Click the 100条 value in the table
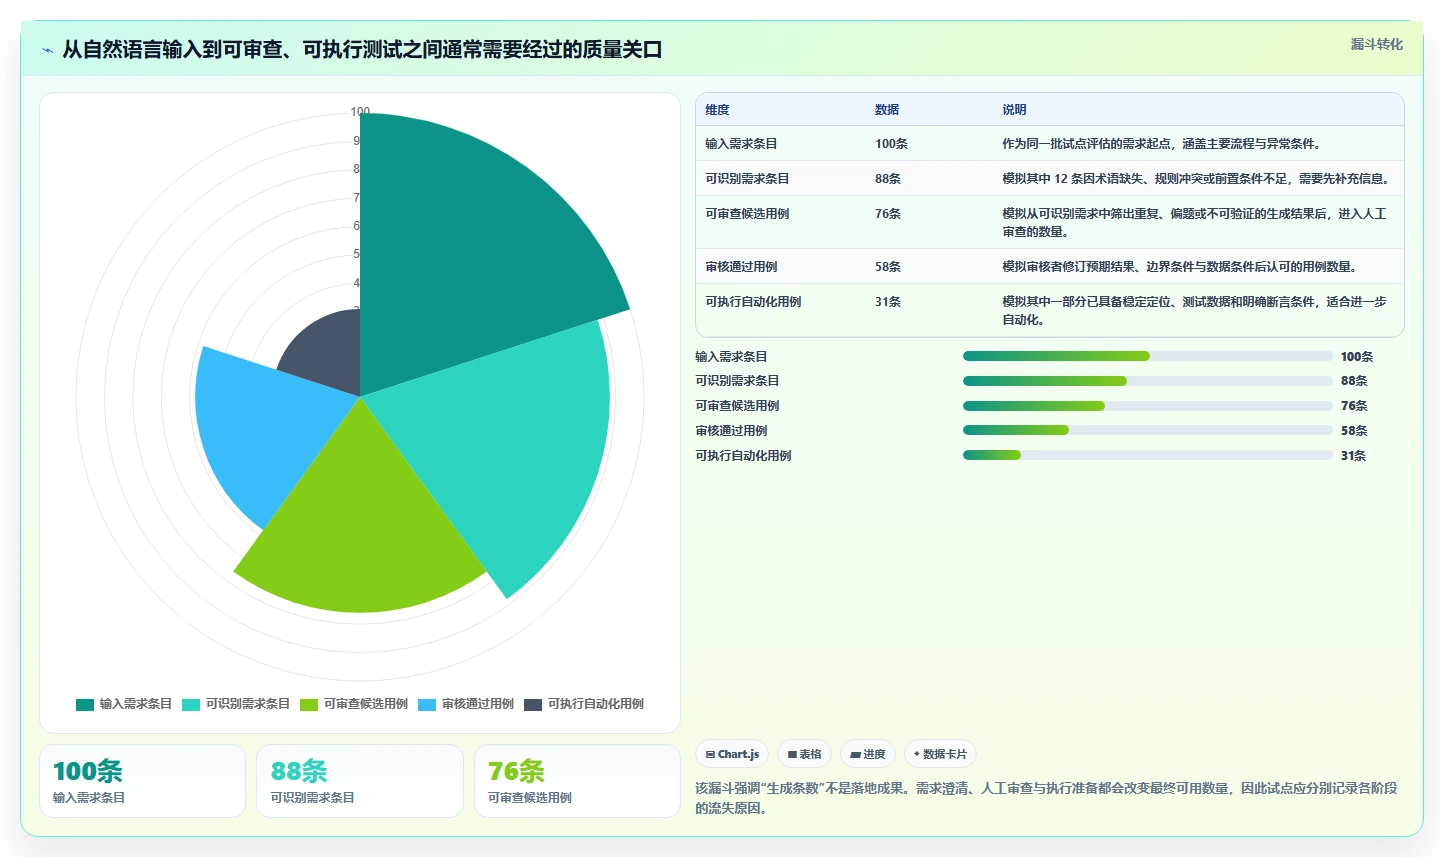The height and width of the screenshot is (857, 1444). [x=891, y=144]
